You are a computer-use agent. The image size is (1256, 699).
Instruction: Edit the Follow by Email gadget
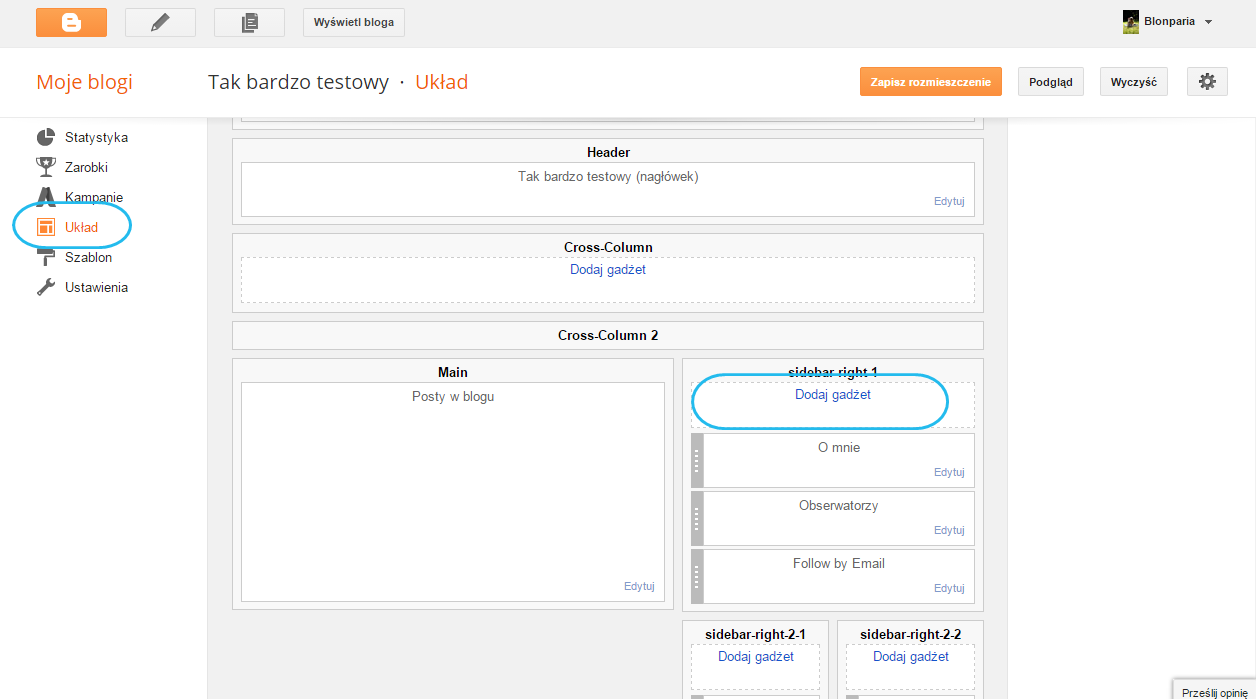tap(949, 588)
